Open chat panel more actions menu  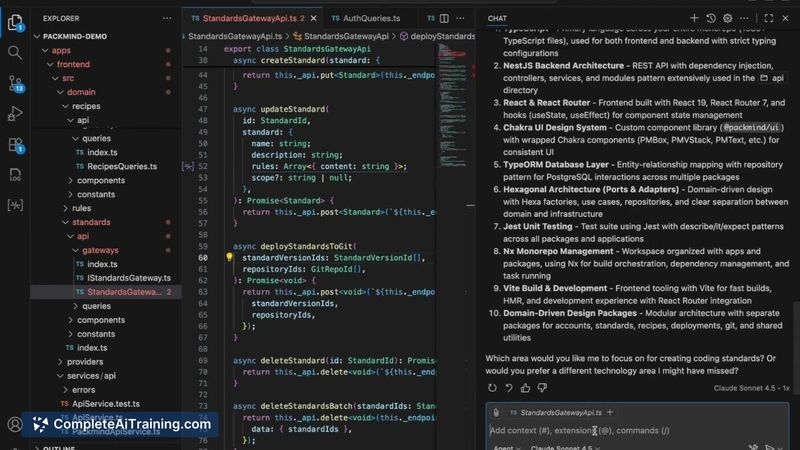pos(744,18)
